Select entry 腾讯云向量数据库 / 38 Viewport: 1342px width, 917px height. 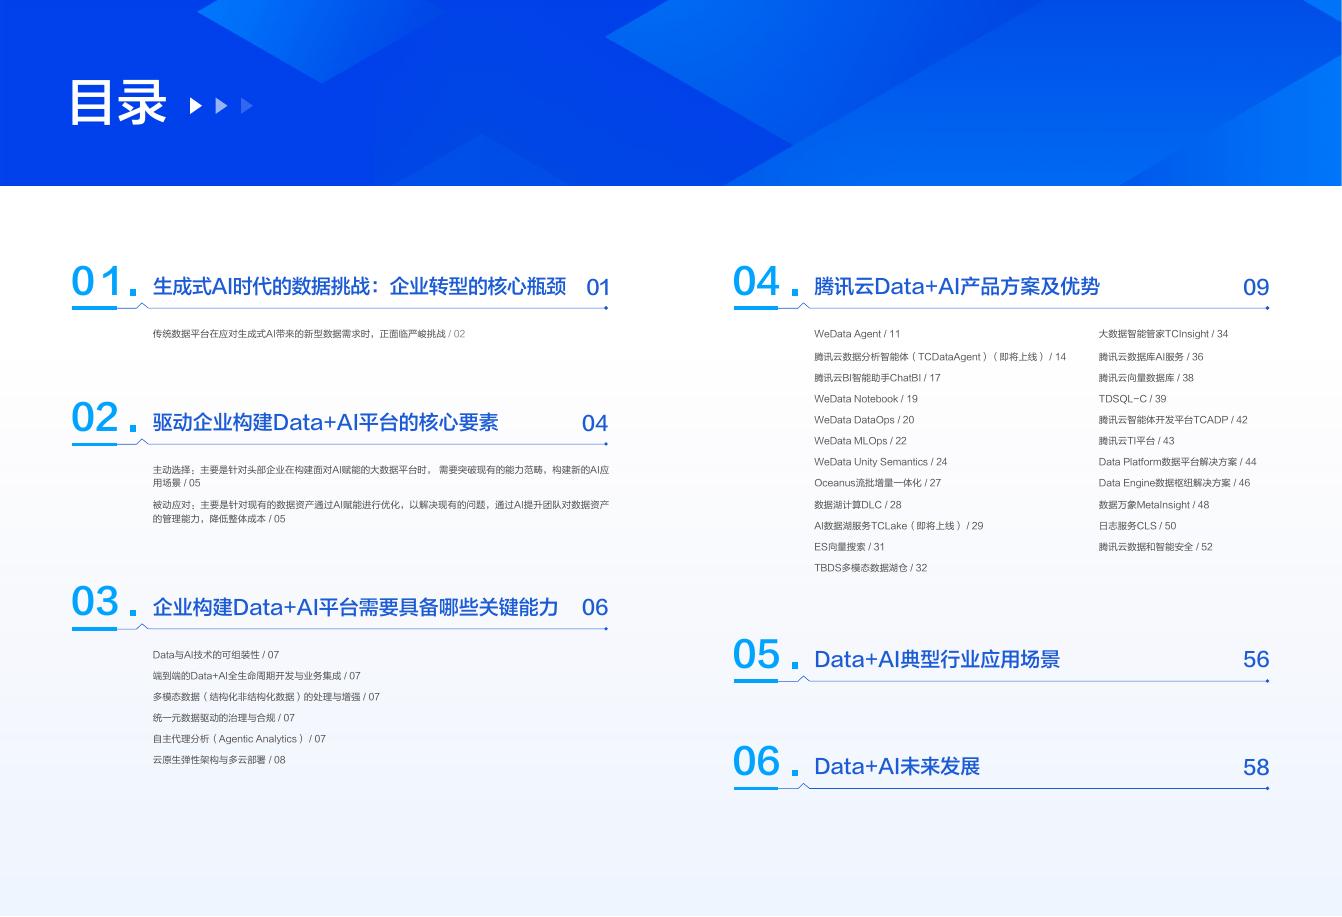[x=1146, y=378]
